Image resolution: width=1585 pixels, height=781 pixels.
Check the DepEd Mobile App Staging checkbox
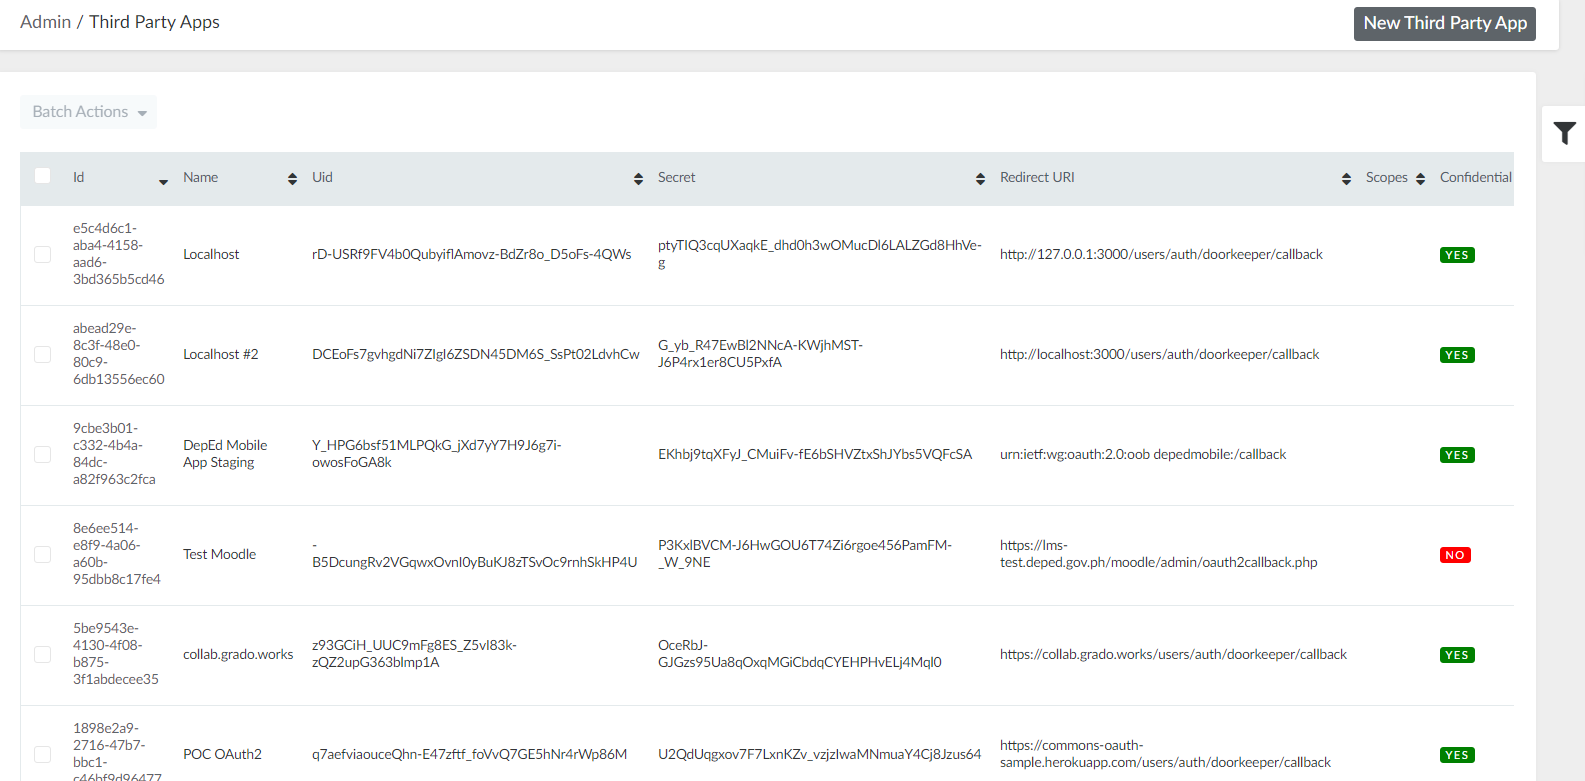(42, 454)
